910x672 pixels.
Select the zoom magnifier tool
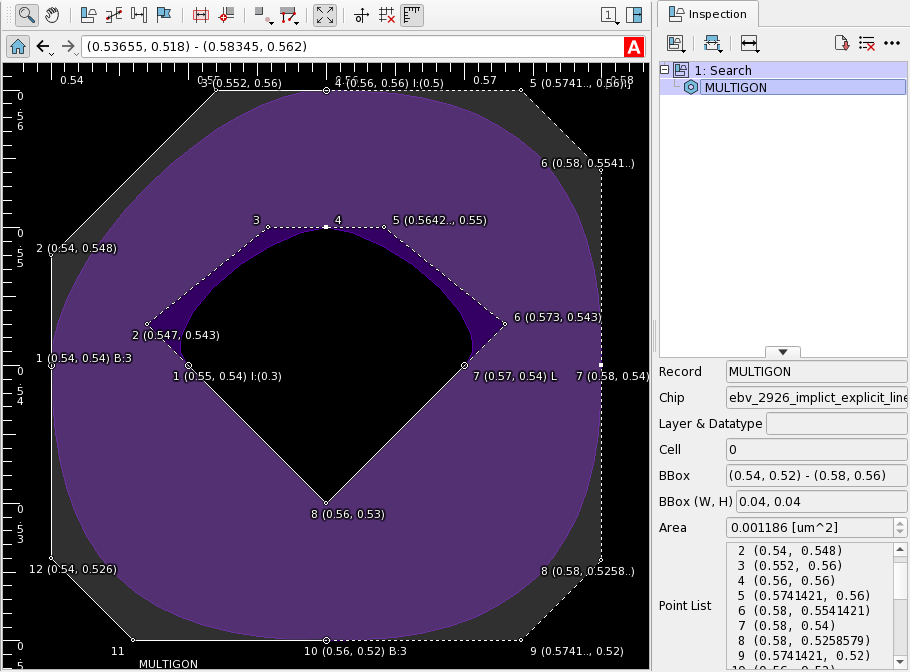pyautogui.click(x=26, y=15)
